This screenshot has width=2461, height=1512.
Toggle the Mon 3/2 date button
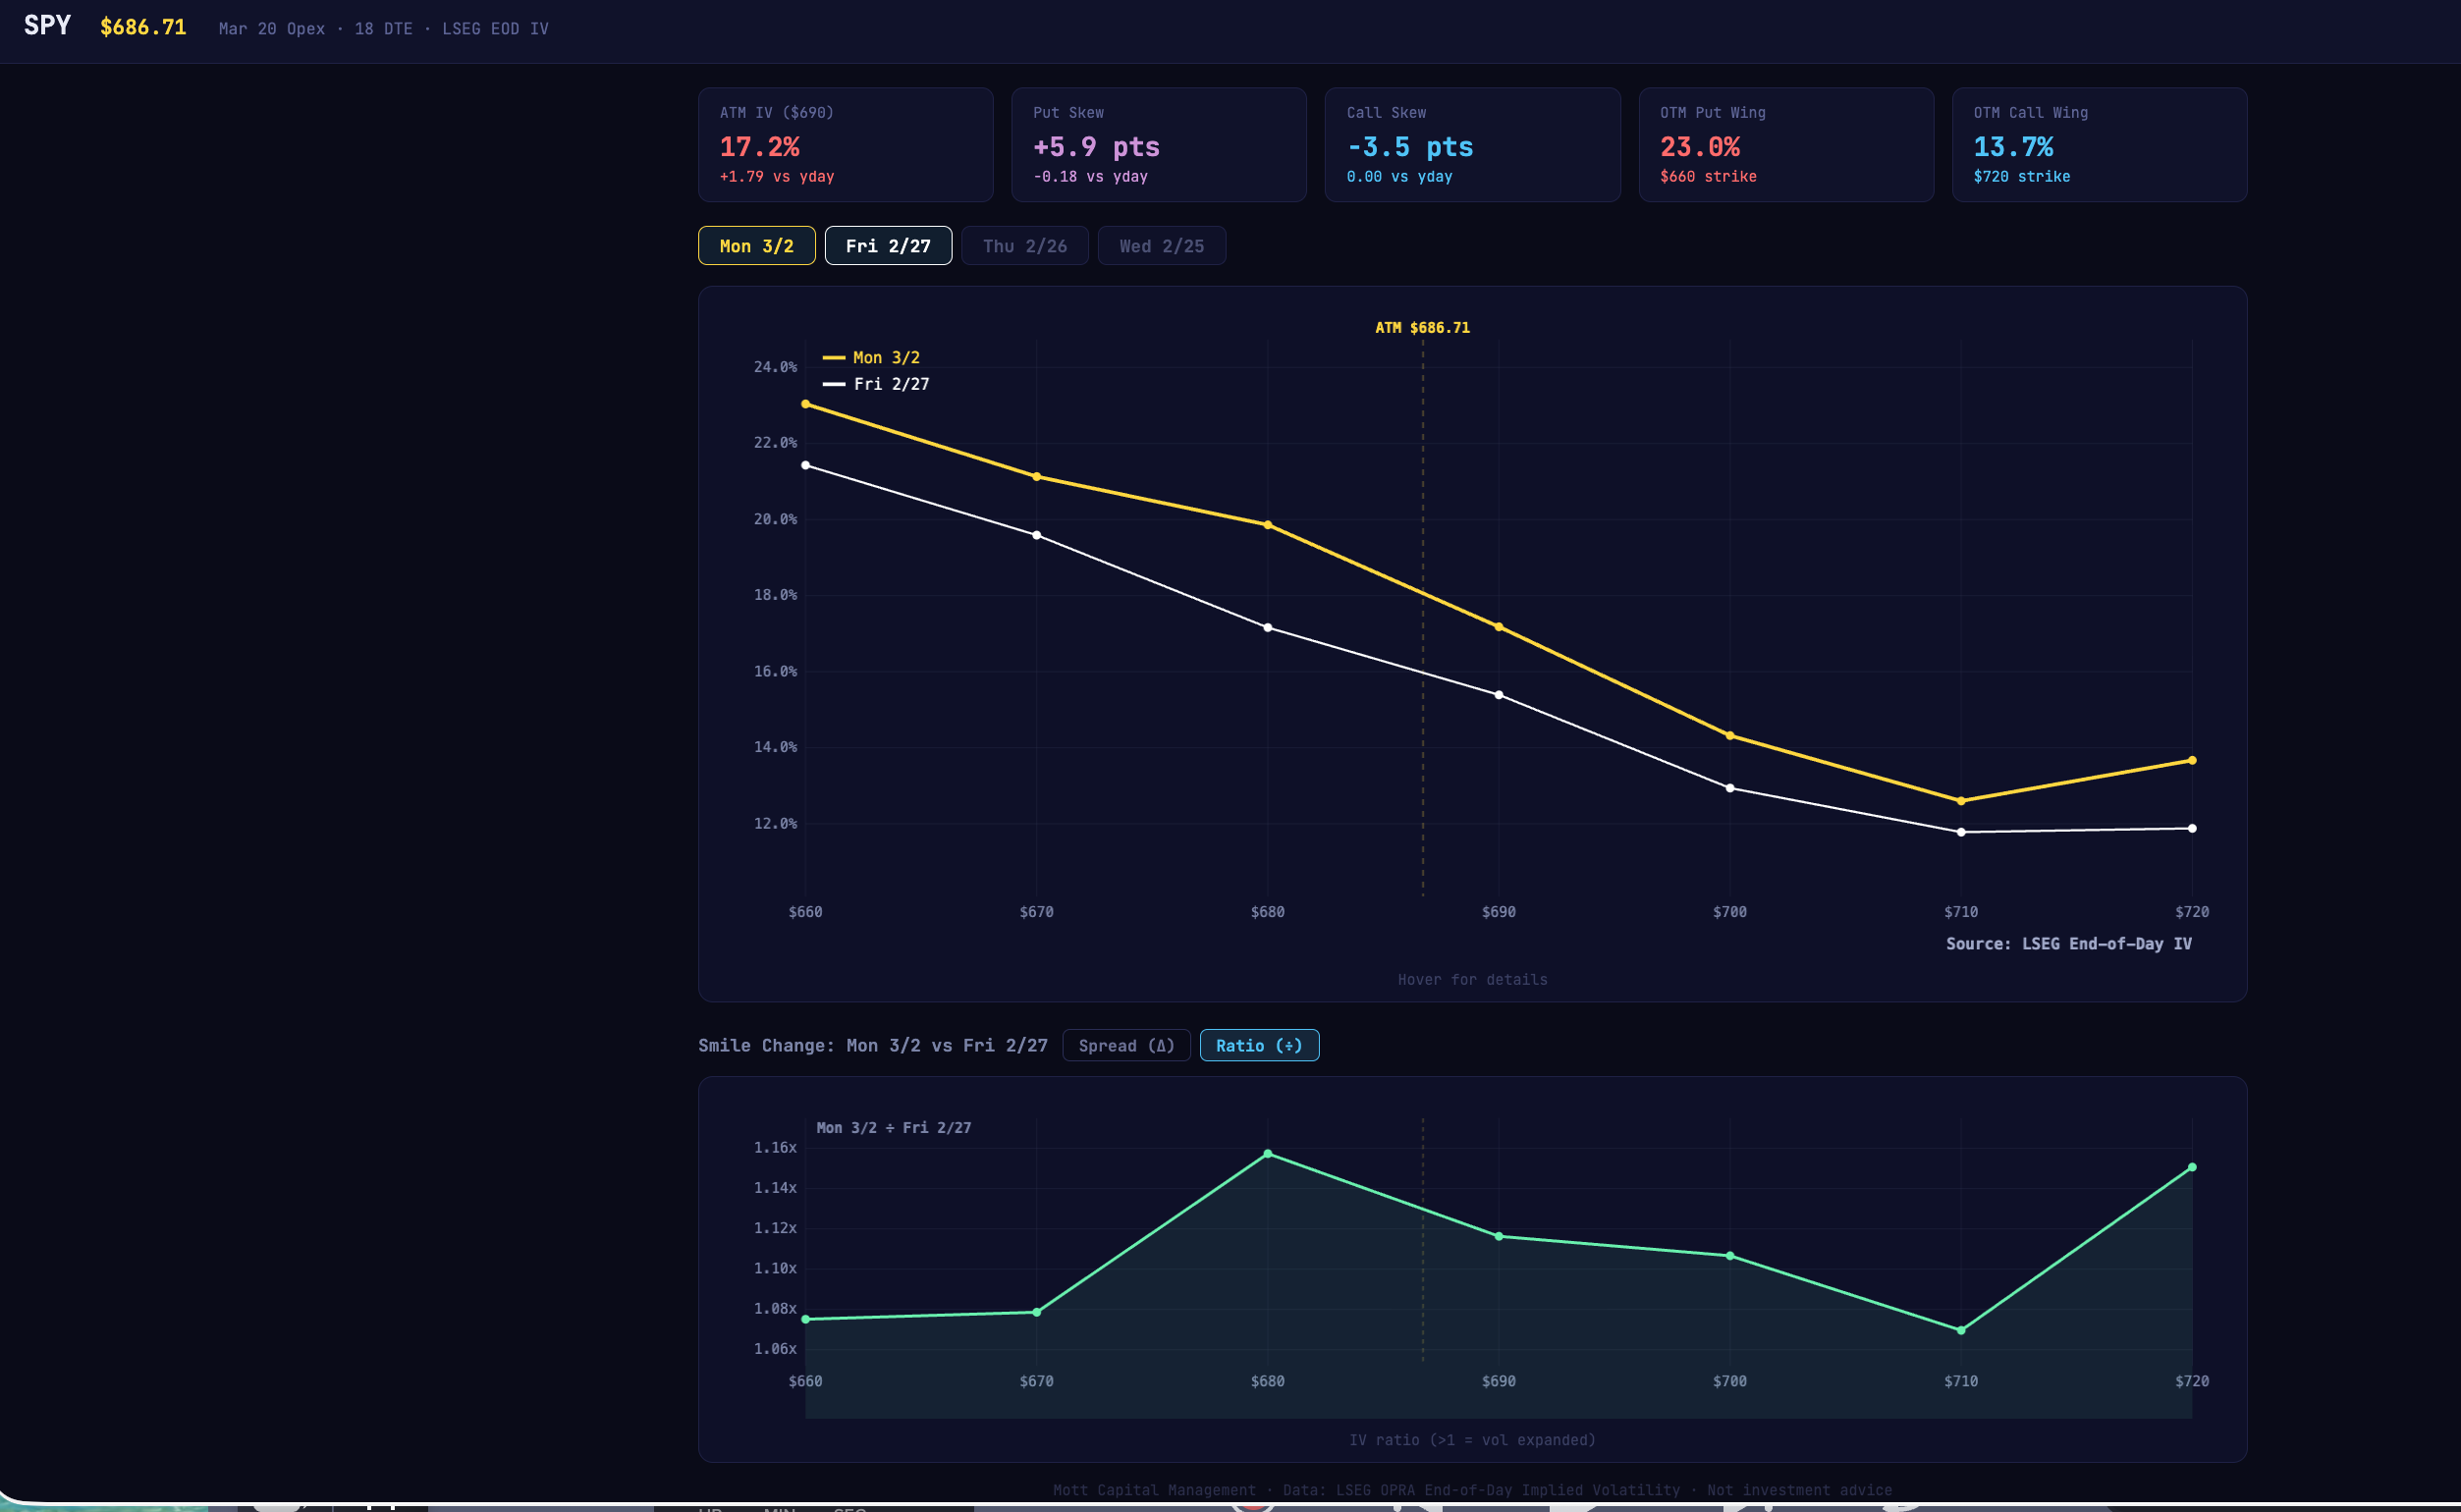click(x=756, y=246)
